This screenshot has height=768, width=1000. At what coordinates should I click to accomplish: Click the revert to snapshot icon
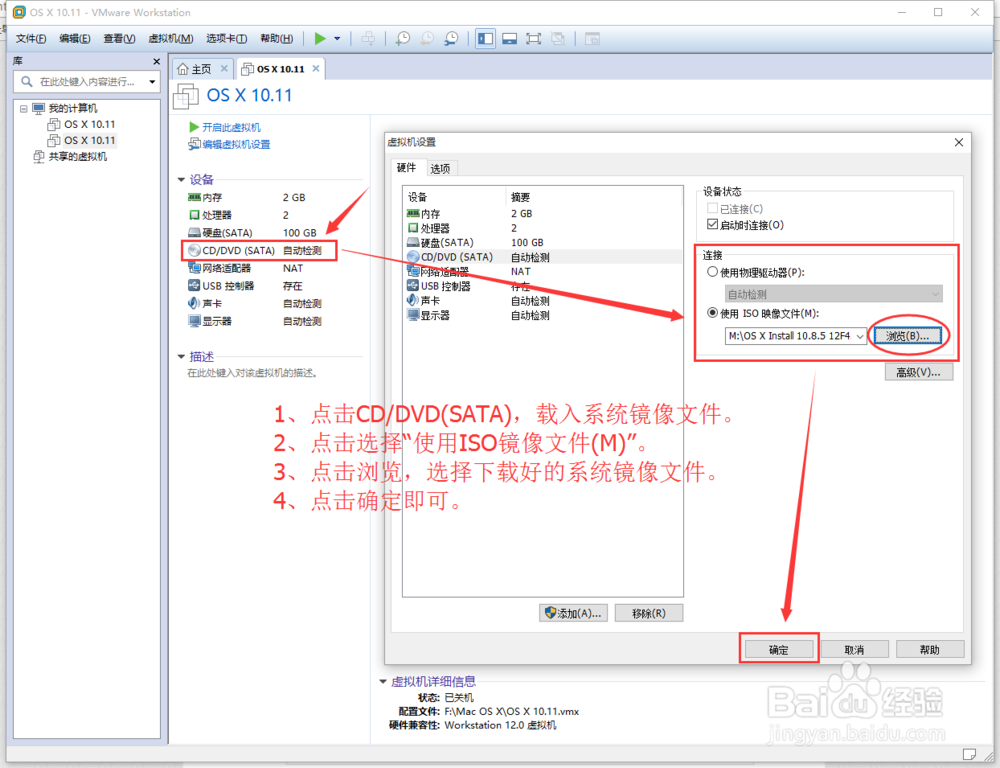427,39
